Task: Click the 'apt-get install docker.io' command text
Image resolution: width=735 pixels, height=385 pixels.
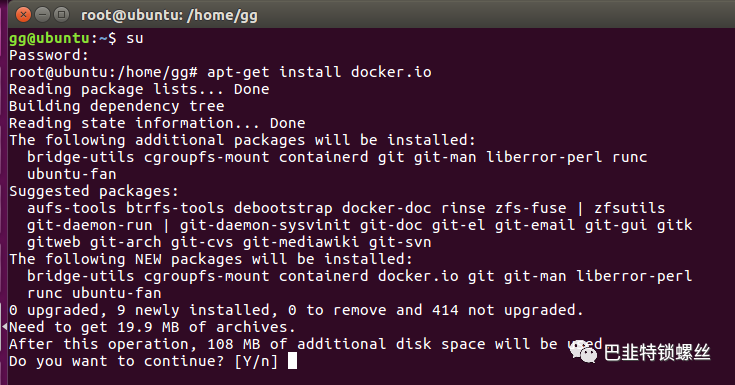Action: 319,72
